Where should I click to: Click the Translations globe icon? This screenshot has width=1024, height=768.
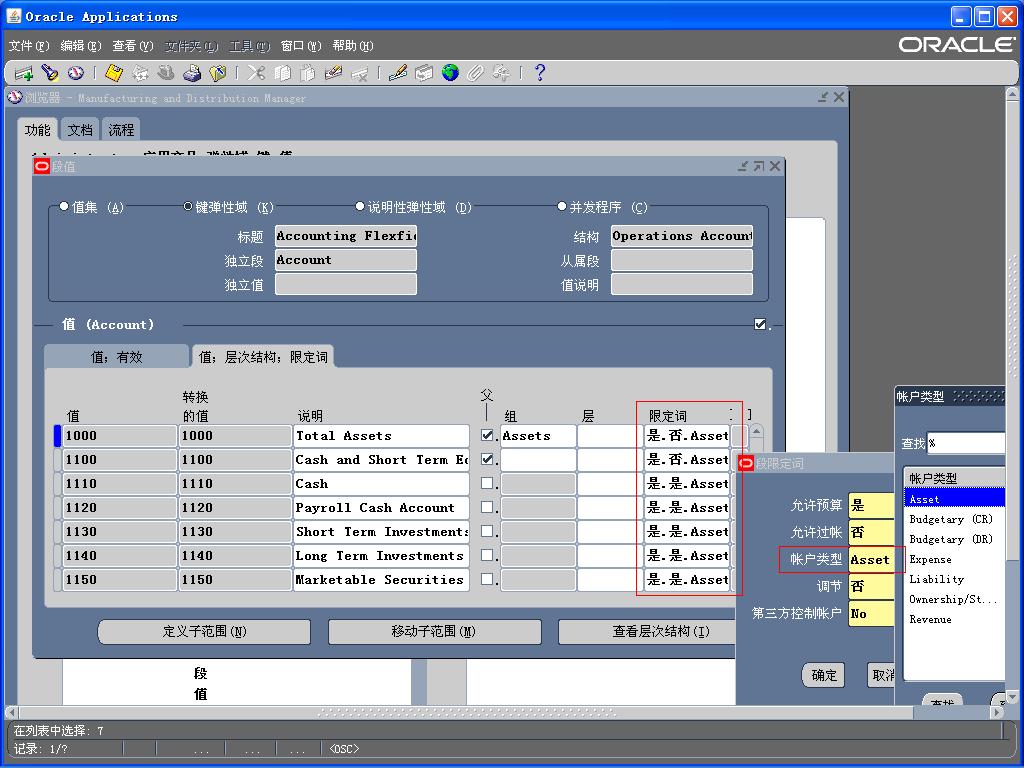(x=450, y=73)
